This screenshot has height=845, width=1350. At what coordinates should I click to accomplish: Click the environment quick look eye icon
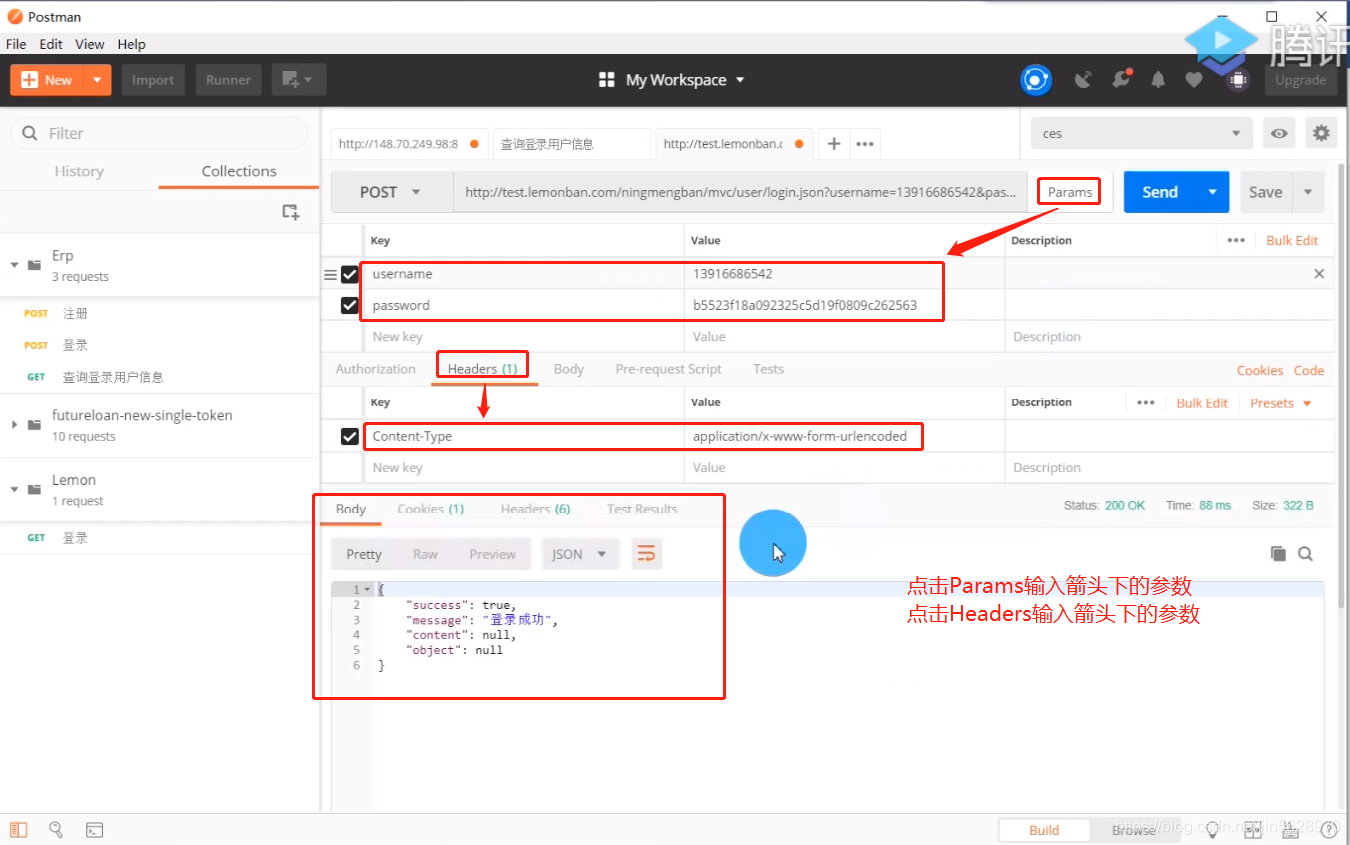[1279, 133]
